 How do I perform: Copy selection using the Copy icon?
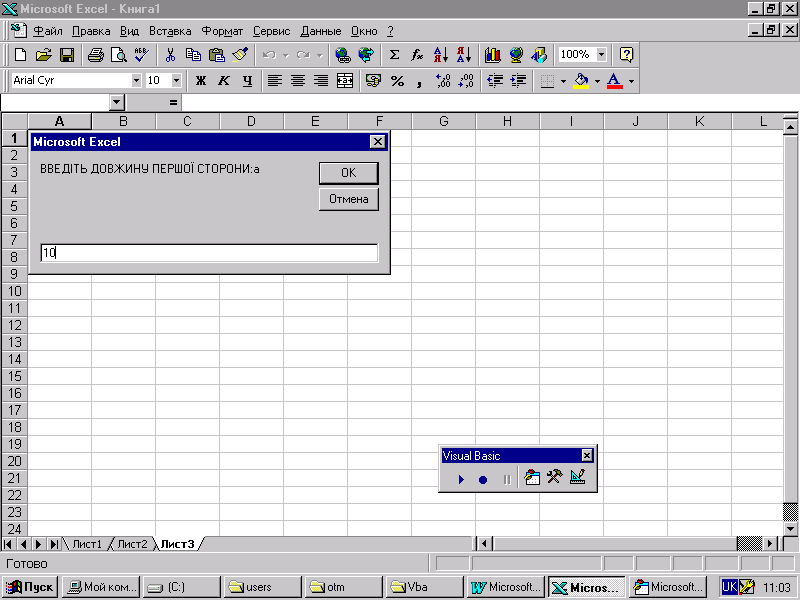[193, 55]
